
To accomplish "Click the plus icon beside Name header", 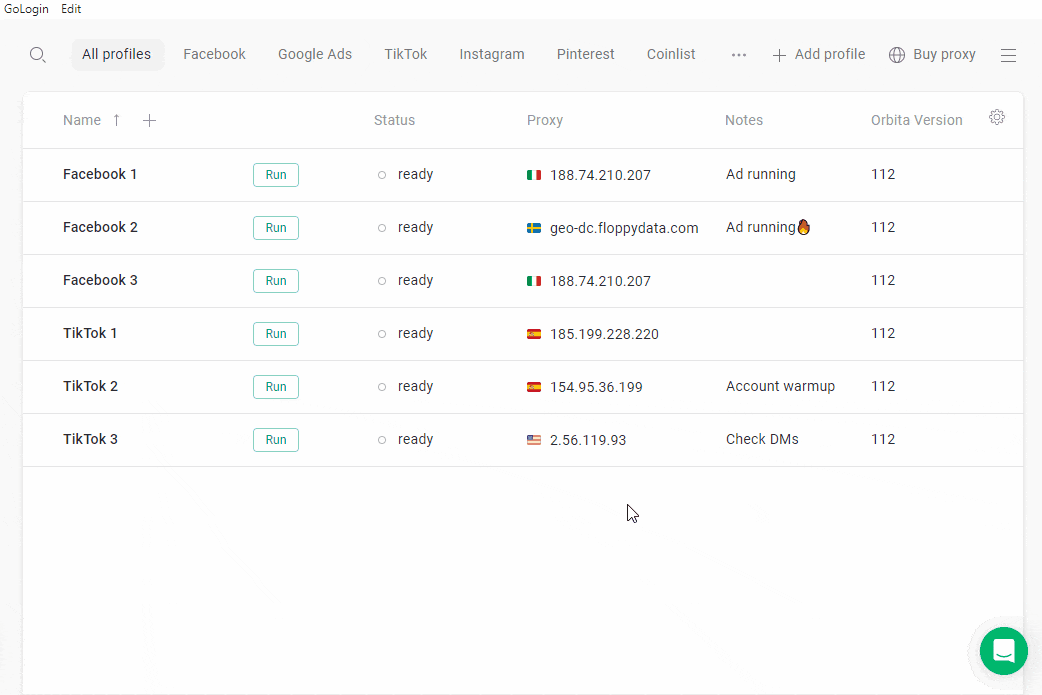I will [150, 120].
